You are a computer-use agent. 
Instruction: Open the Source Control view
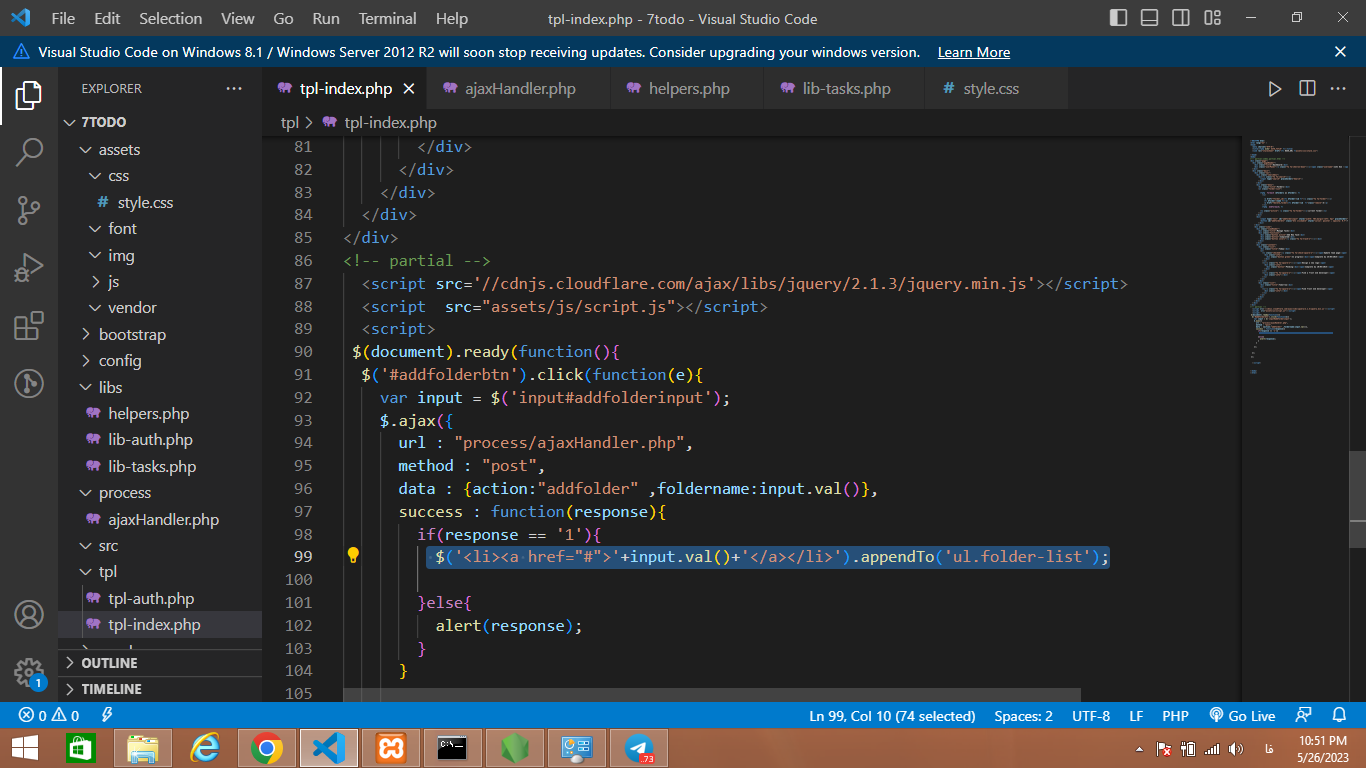[29, 210]
